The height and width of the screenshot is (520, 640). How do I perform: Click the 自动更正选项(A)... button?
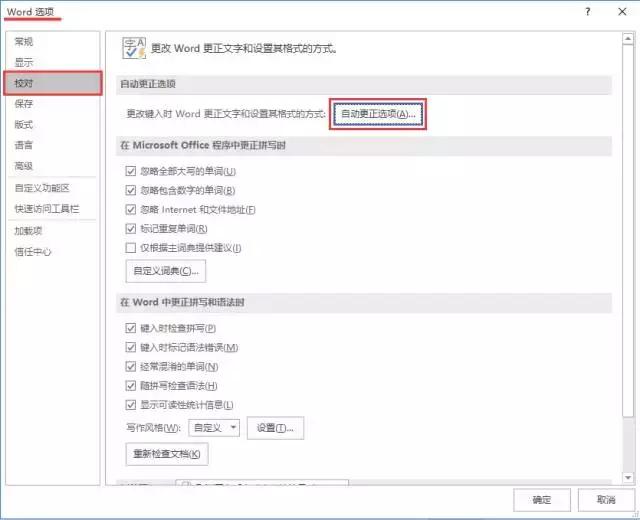coord(378,114)
